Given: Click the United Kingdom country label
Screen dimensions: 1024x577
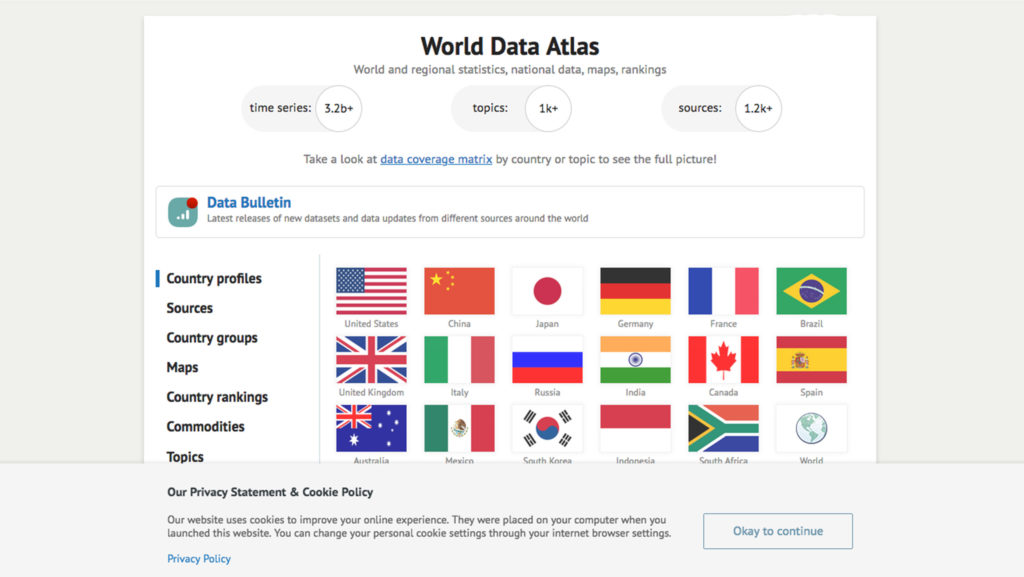Looking at the screenshot, I should (x=371, y=392).
